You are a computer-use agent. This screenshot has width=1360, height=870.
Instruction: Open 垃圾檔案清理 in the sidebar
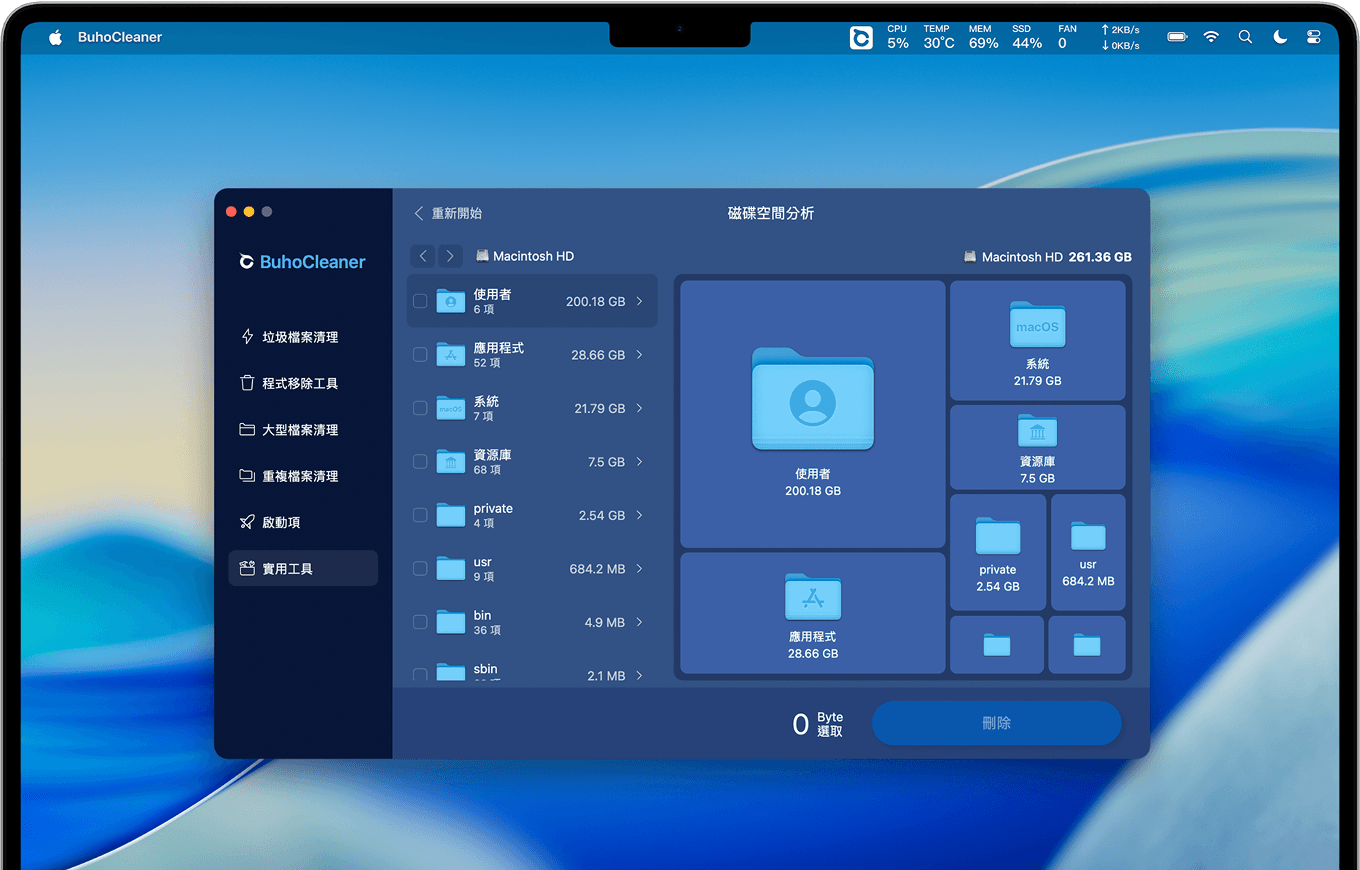point(300,337)
